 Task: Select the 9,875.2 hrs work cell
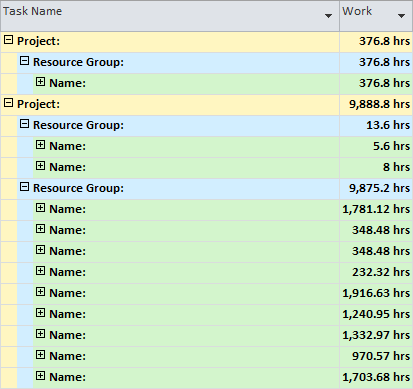click(x=376, y=189)
